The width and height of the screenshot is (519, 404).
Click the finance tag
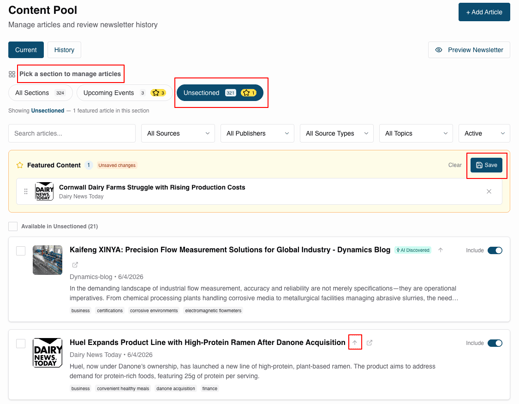pos(210,388)
